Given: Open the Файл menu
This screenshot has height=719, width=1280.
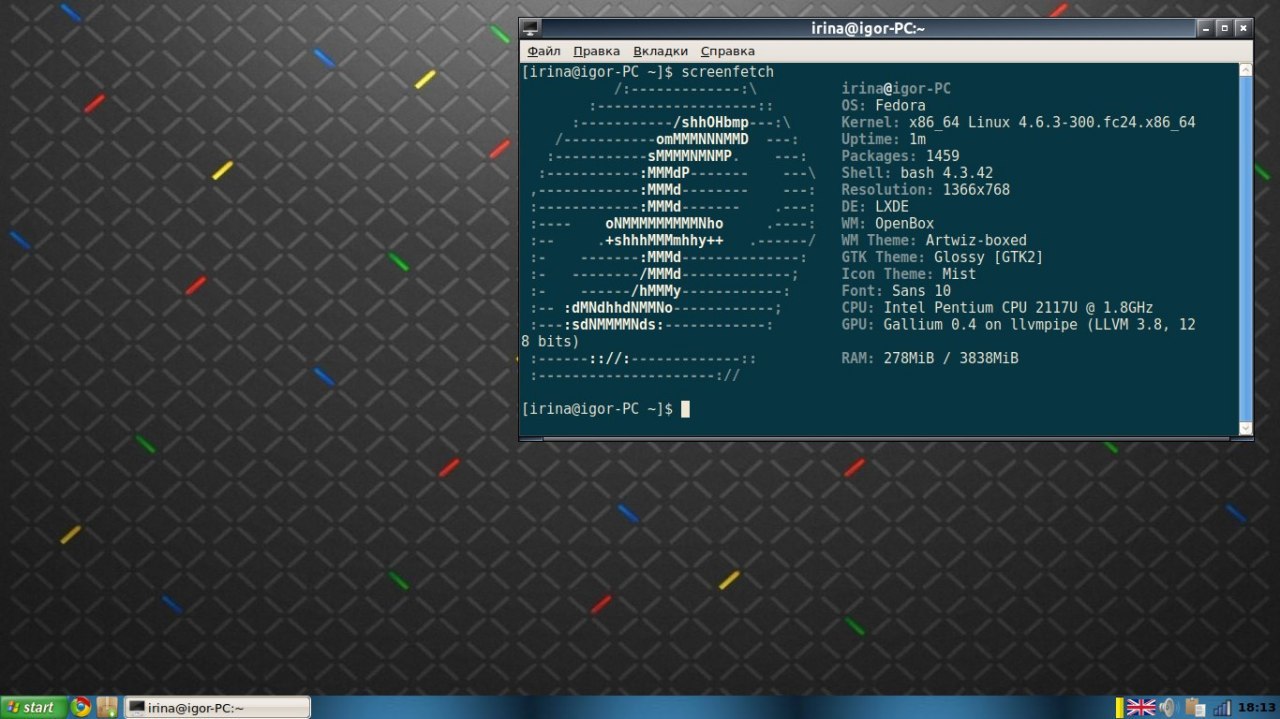Looking at the screenshot, I should [x=544, y=51].
